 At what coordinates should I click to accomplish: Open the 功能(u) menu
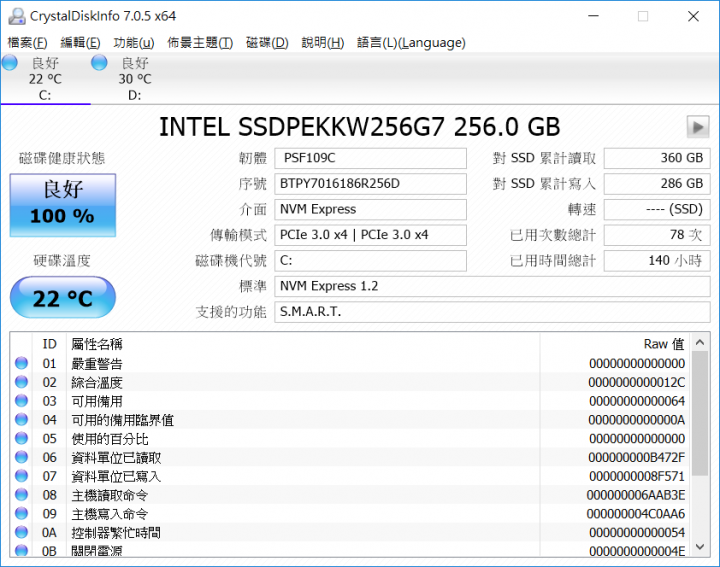(134, 43)
